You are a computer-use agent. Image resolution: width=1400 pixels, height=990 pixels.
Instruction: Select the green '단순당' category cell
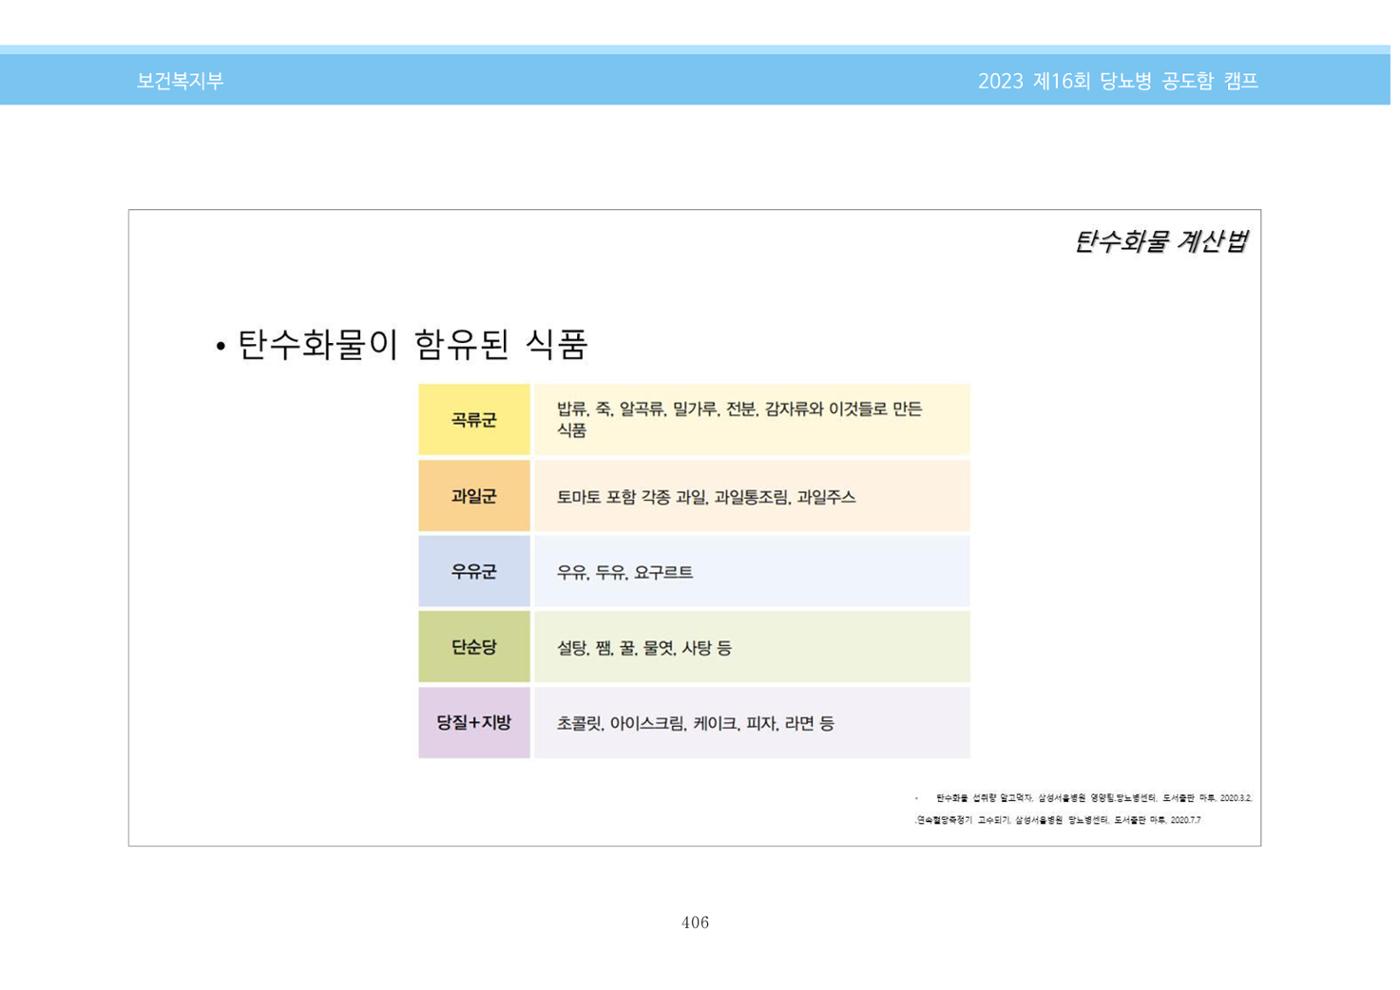(474, 647)
